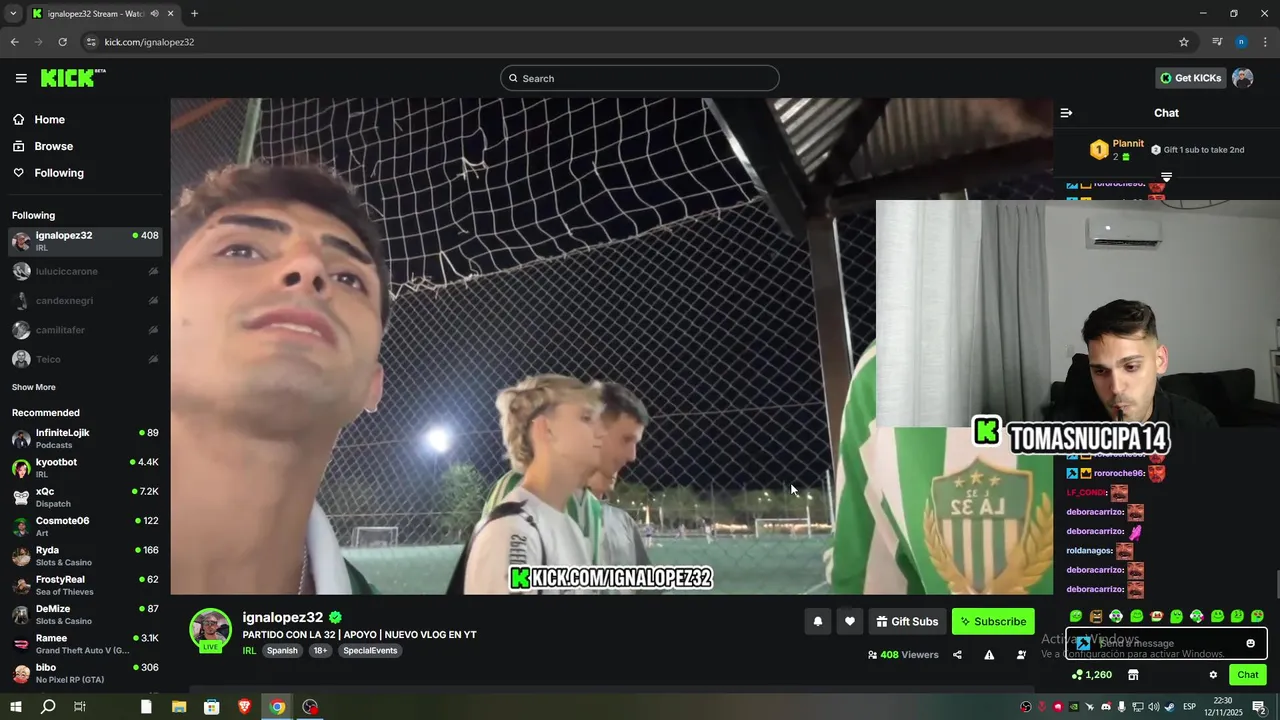This screenshot has height=720, width=1280.
Task: Open Cosmote06 recommended channel
Action: [x=85, y=526]
